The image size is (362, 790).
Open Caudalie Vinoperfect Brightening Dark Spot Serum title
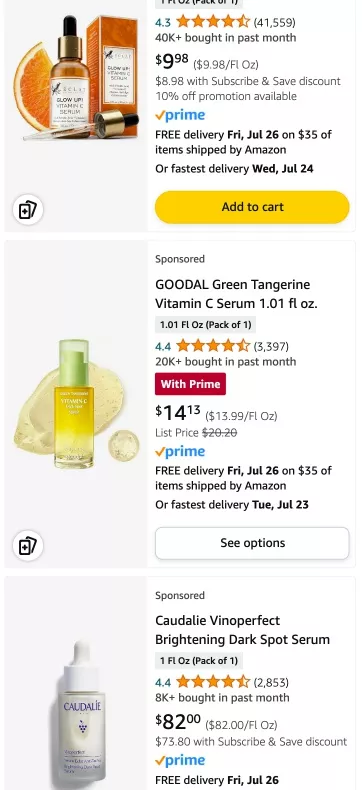(x=242, y=630)
